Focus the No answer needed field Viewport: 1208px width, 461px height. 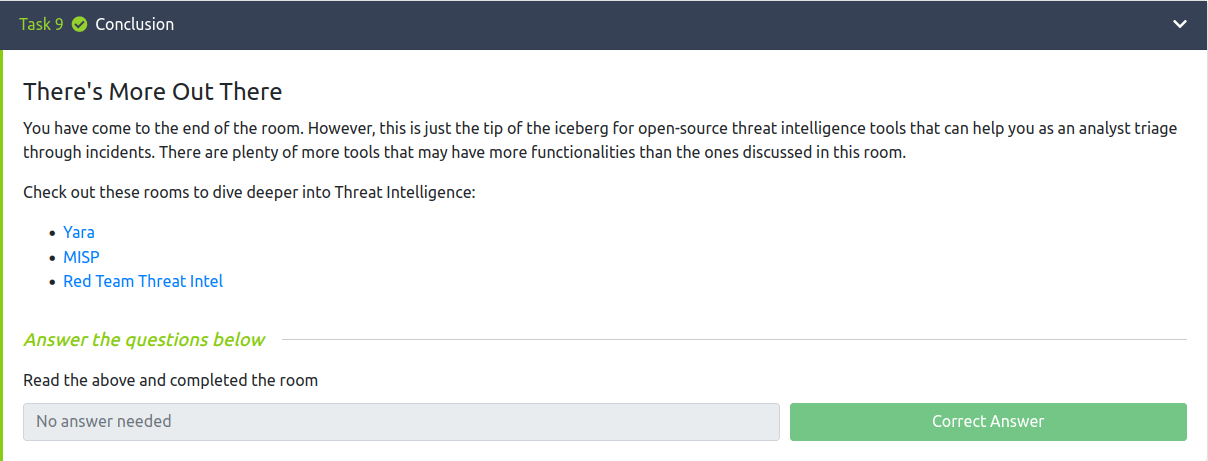(x=401, y=422)
